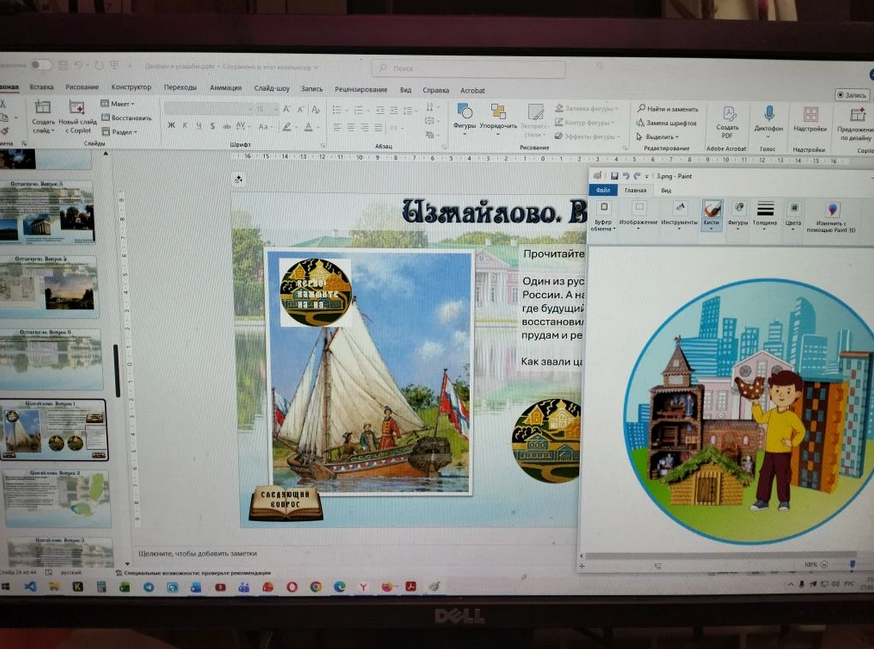The height and width of the screenshot is (649, 874).
Task: Expand the Layout (Макет) dropdown
Action: (x=120, y=103)
